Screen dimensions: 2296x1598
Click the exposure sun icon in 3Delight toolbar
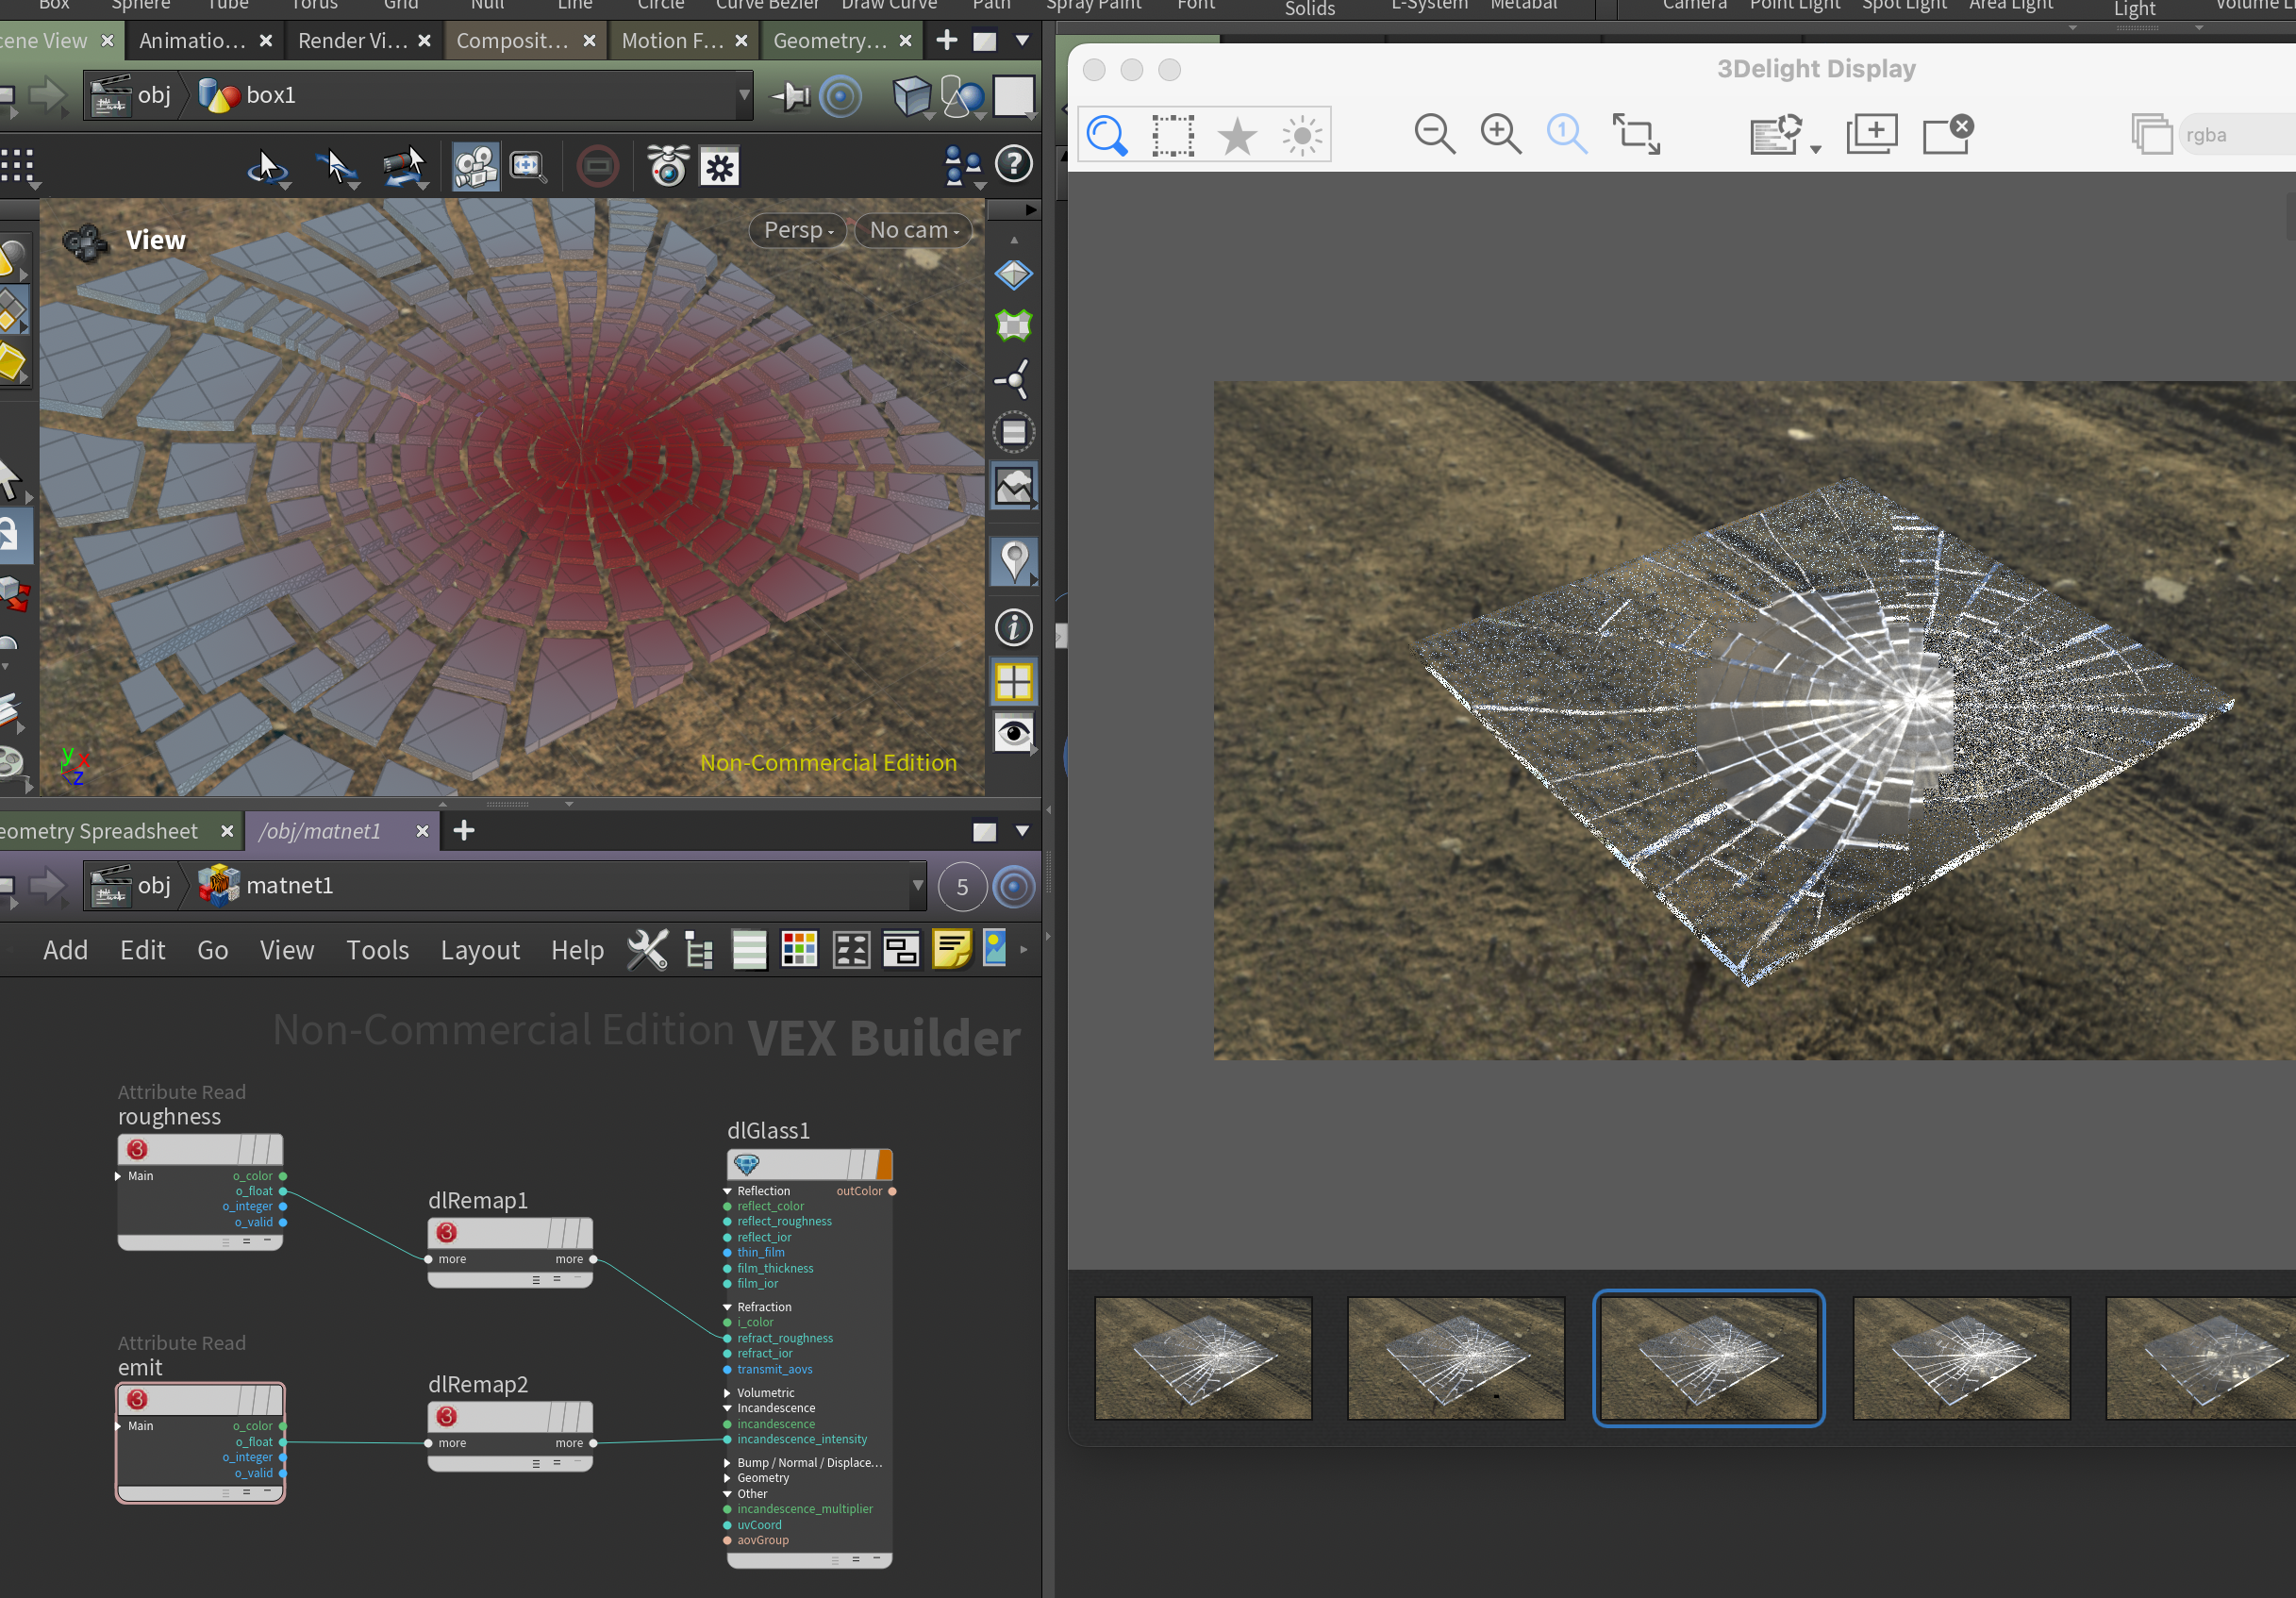point(1301,135)
